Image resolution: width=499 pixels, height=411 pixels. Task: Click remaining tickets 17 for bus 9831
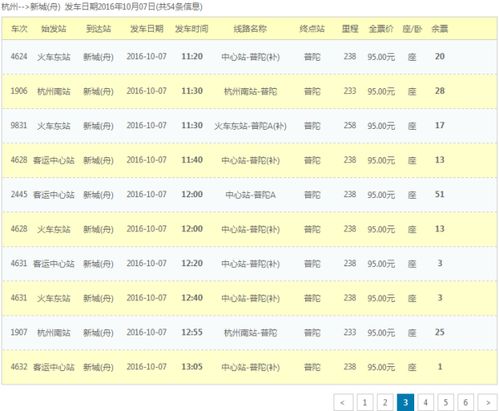pyautogui.click(x=440, y=125)
